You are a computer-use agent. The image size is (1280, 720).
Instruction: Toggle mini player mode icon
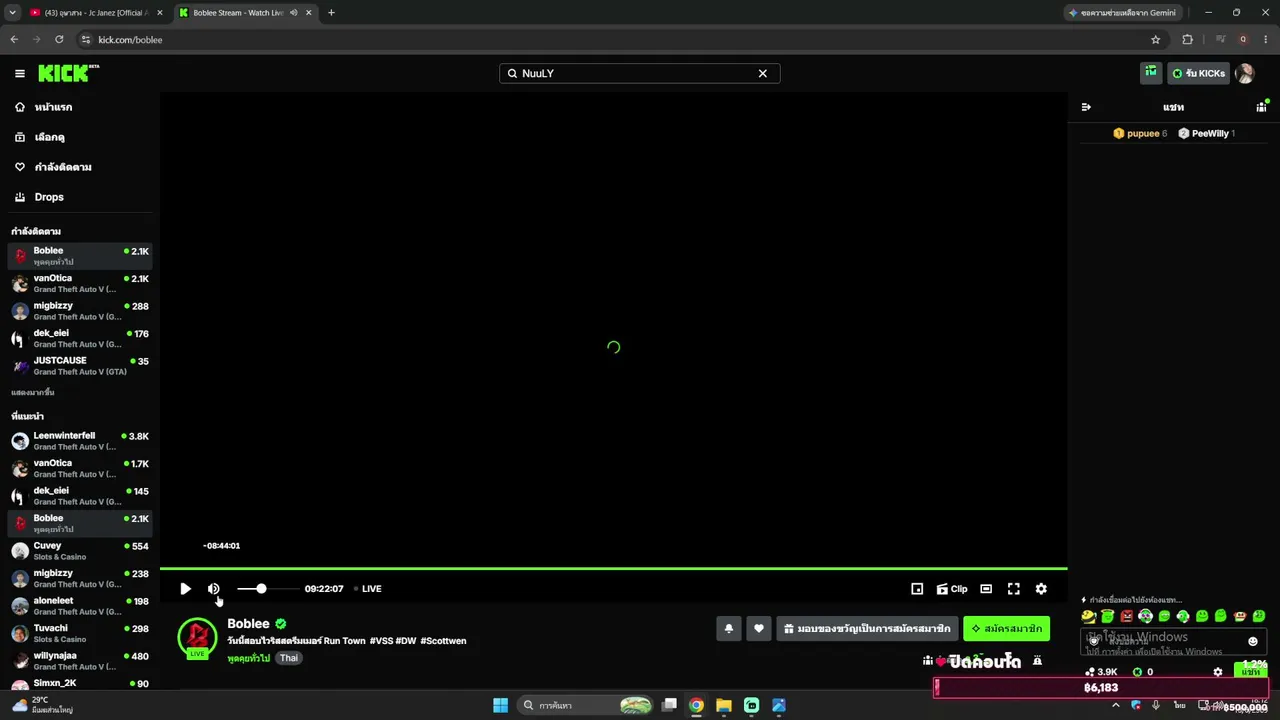pyautogui.click(x=917, y=589)
